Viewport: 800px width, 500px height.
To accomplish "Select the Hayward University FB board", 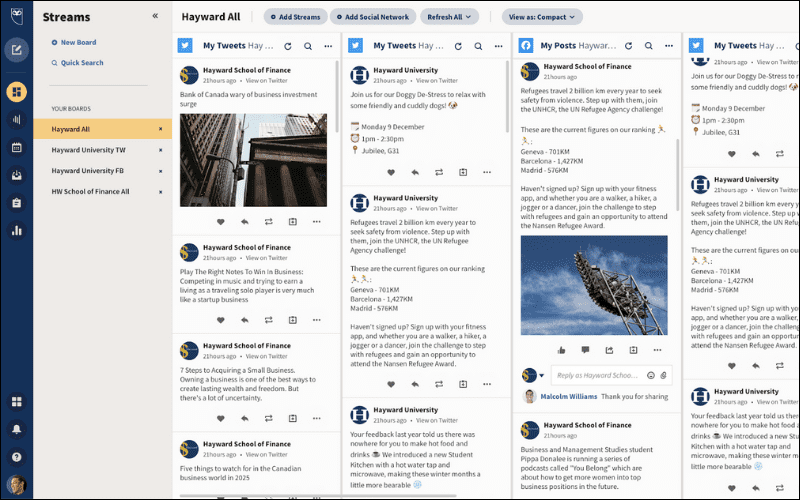I will coord(87,171).
